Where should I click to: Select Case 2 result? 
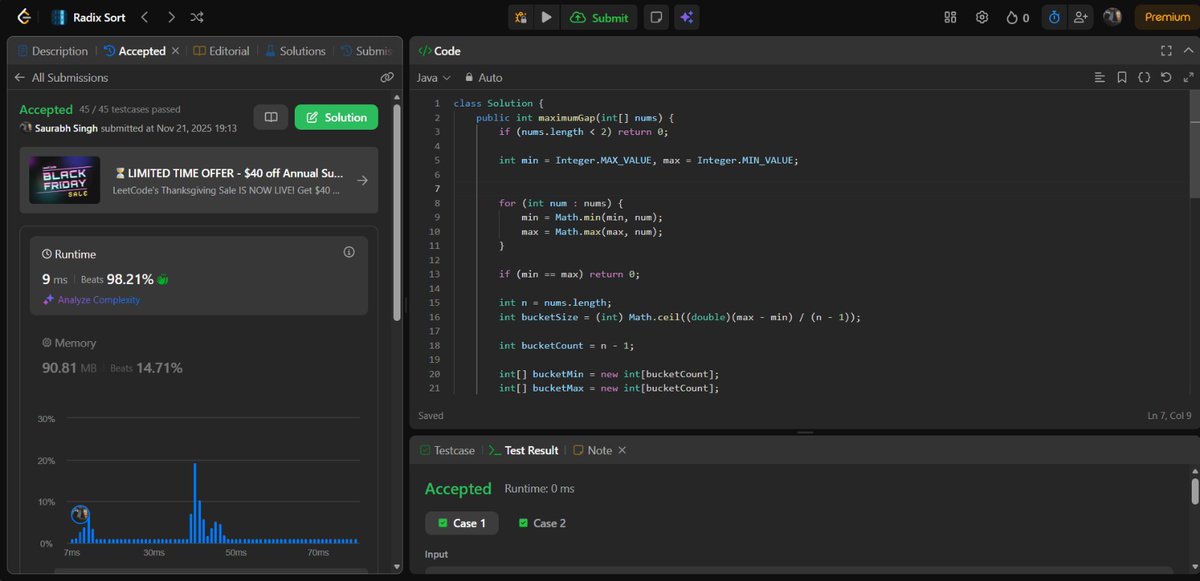click(542, 523)
